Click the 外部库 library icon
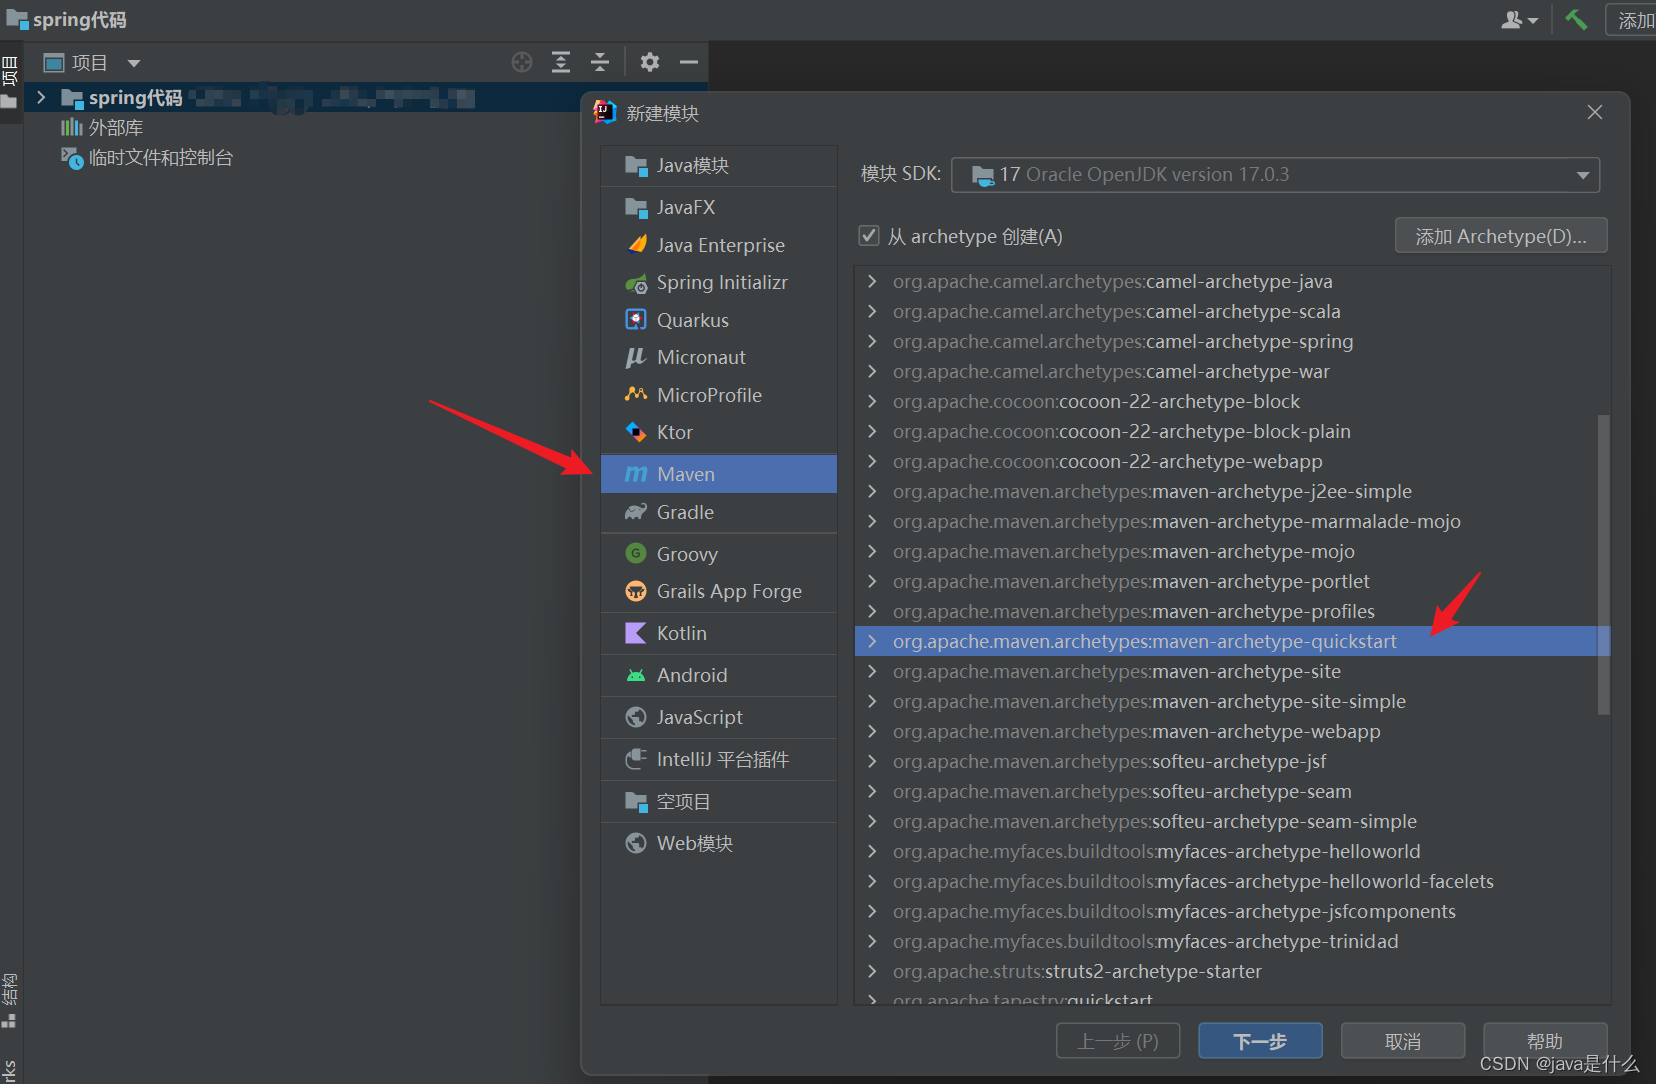This screenshot has width=1656, height=1084. point(72,127)
